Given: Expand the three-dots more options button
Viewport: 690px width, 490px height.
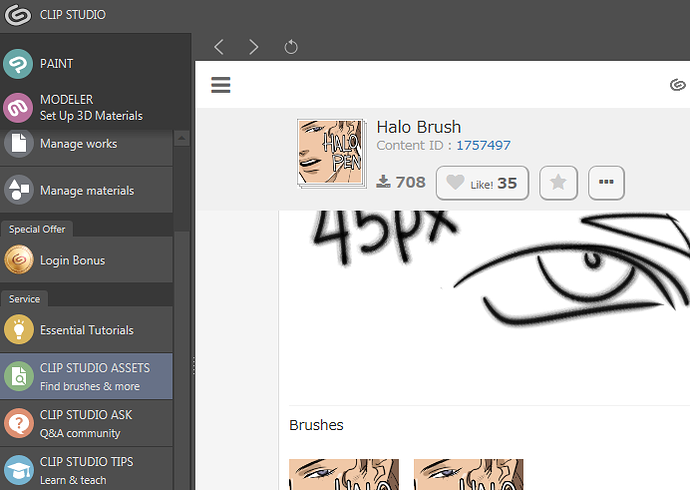Looking at the screenshot, I should coord(606,183).
